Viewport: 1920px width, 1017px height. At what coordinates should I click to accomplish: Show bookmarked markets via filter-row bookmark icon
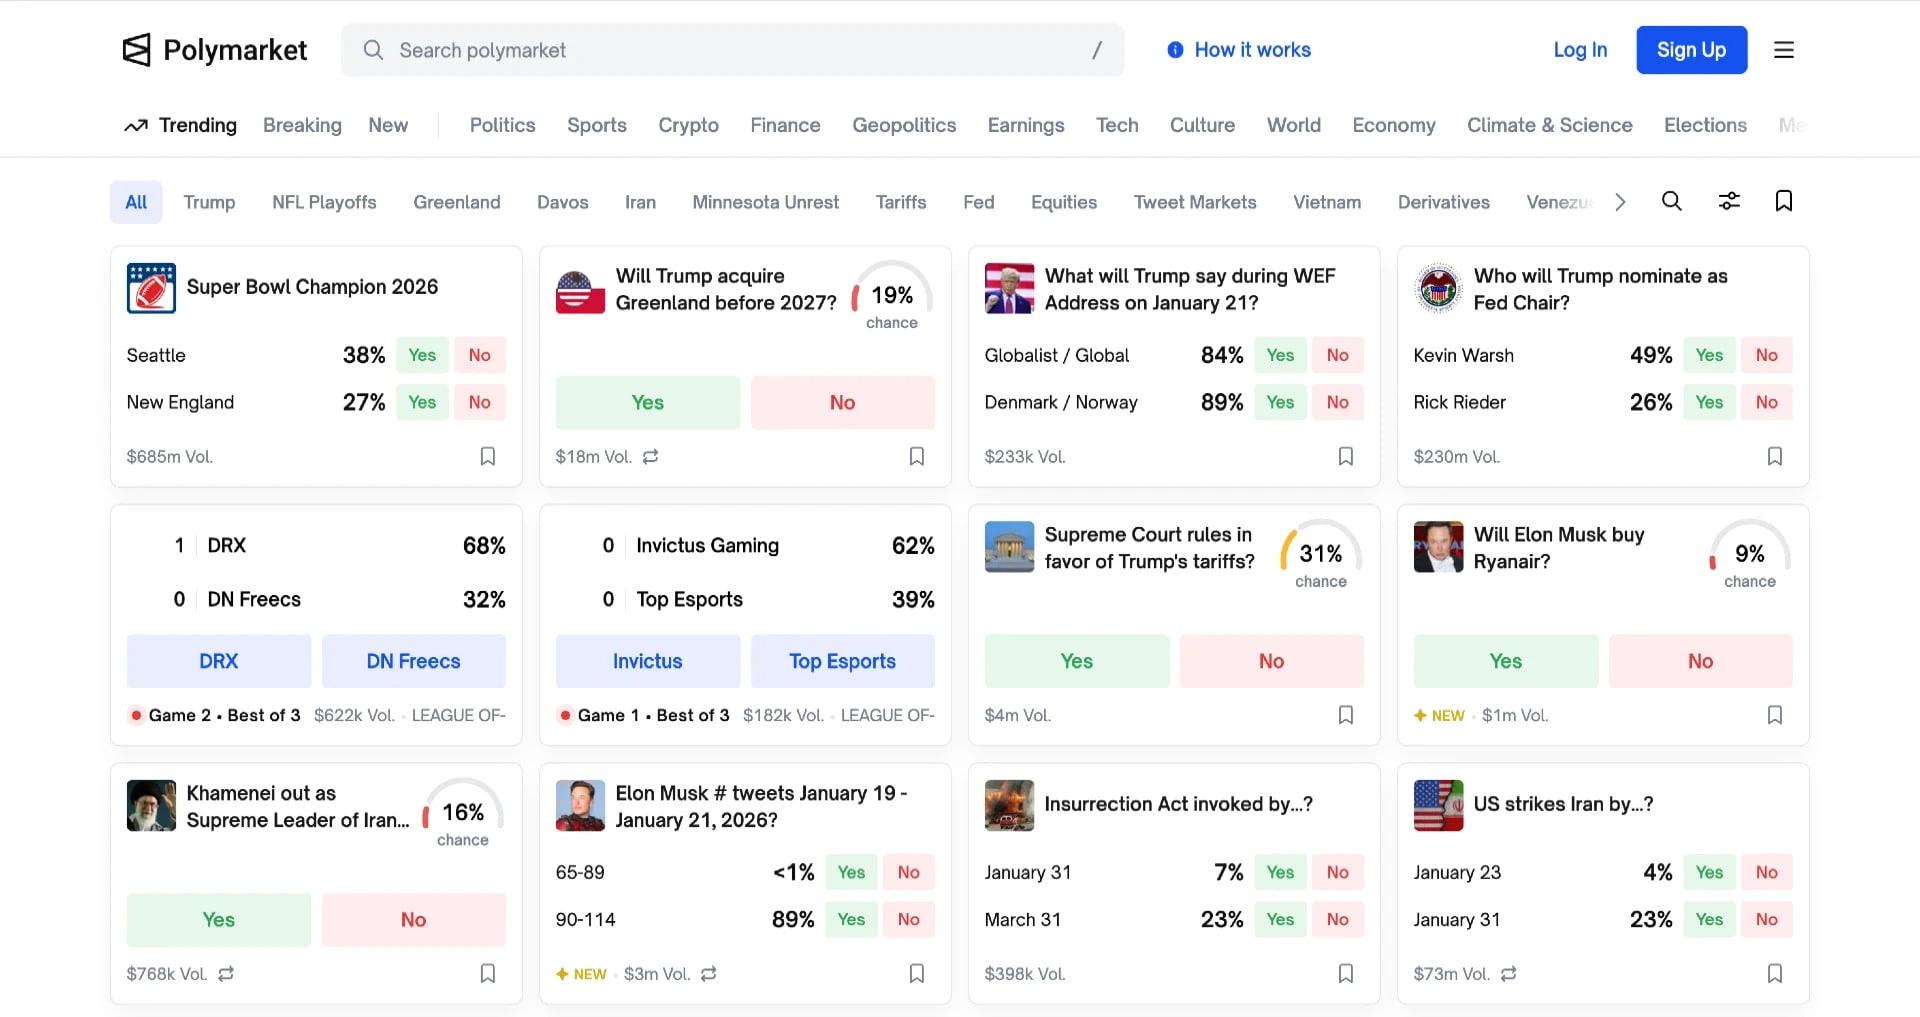1783,201
